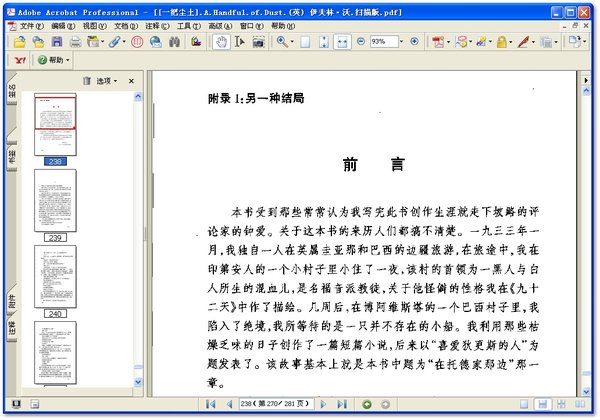Click the Create PDF icon
This screenshot has height=420, width=600.
(x=438, y=42)
